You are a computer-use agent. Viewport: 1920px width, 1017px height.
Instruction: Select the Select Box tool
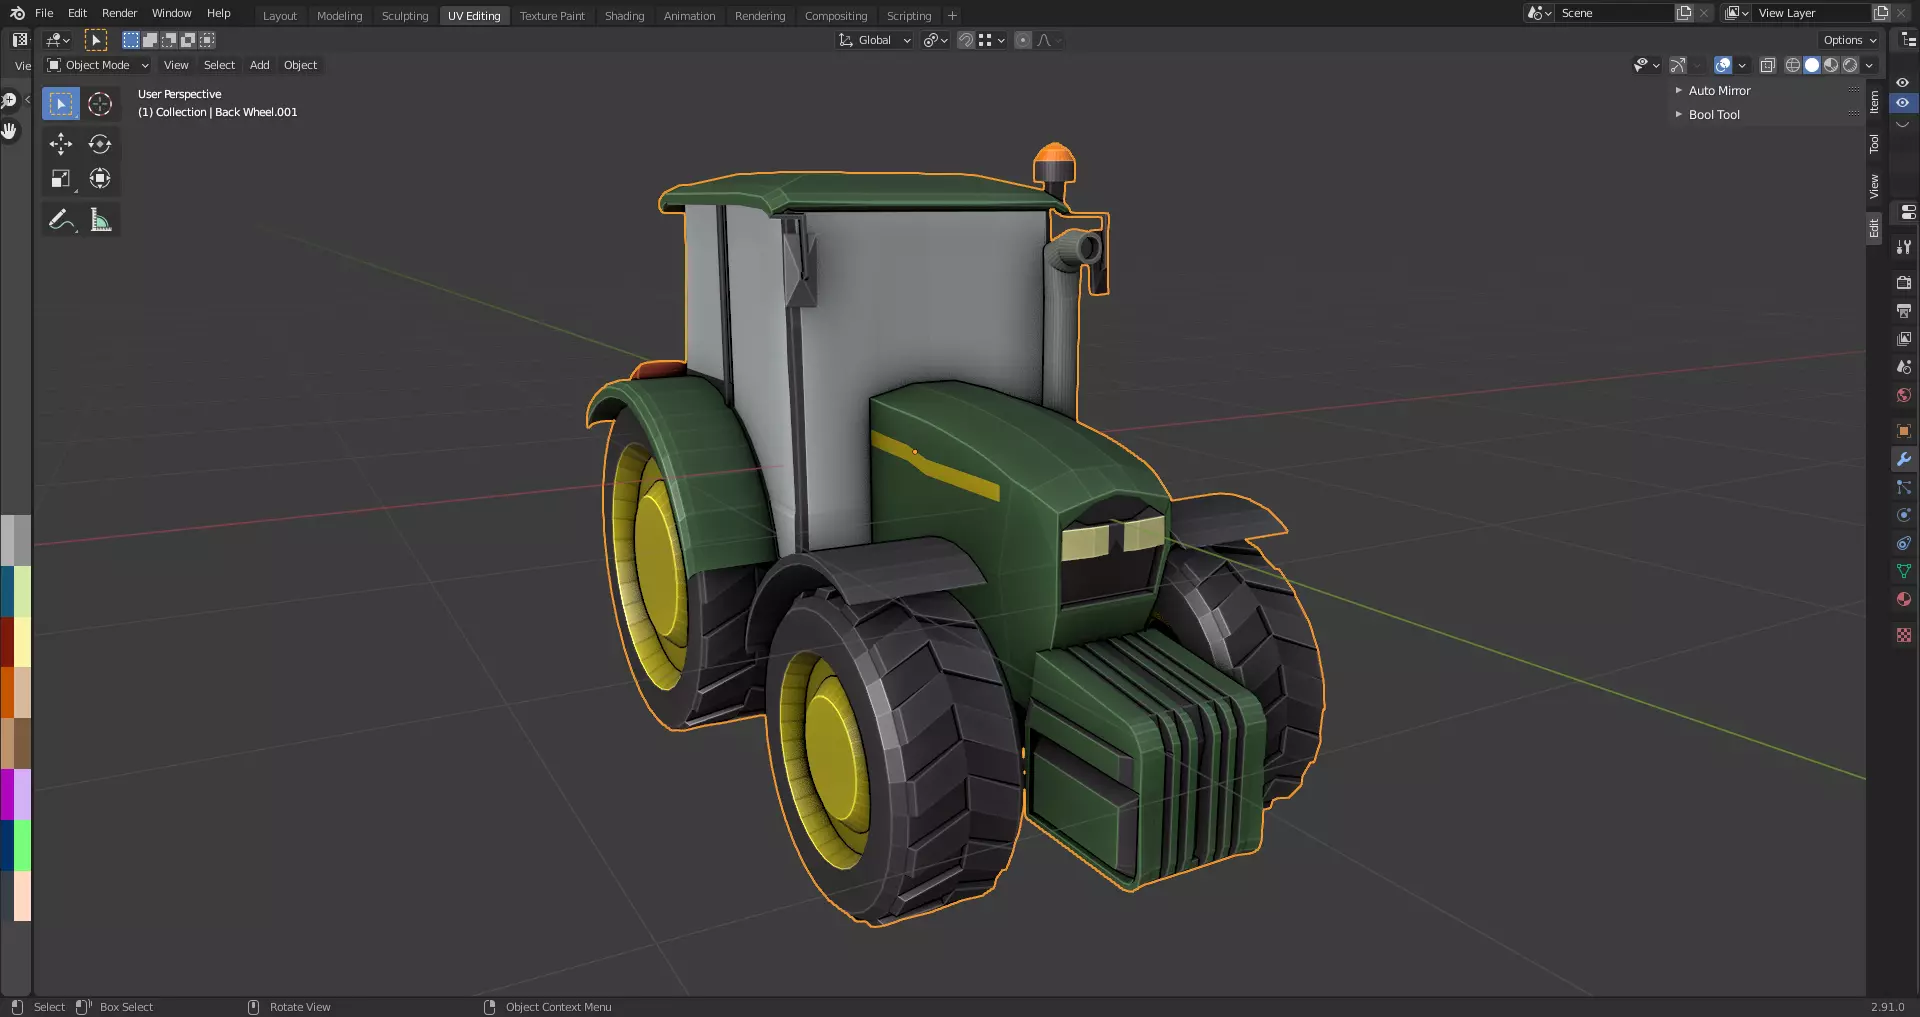click(61, 104)
